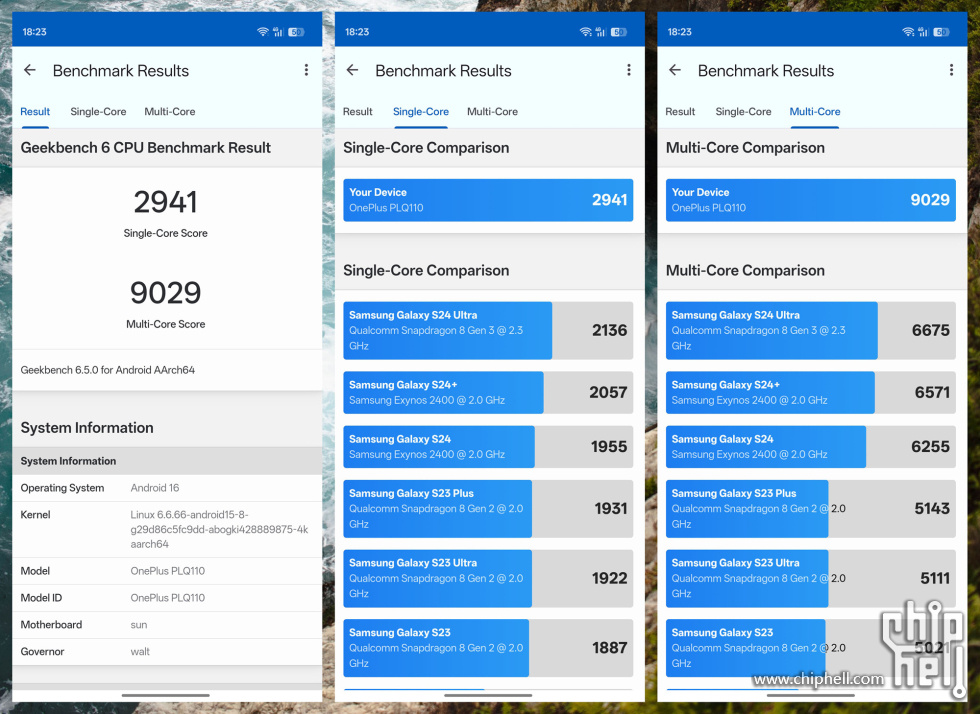This screenshot has height=714, width=980.
Task: Open the three-dot overflow menu on the right screen
Action: [x=951, y=71]
